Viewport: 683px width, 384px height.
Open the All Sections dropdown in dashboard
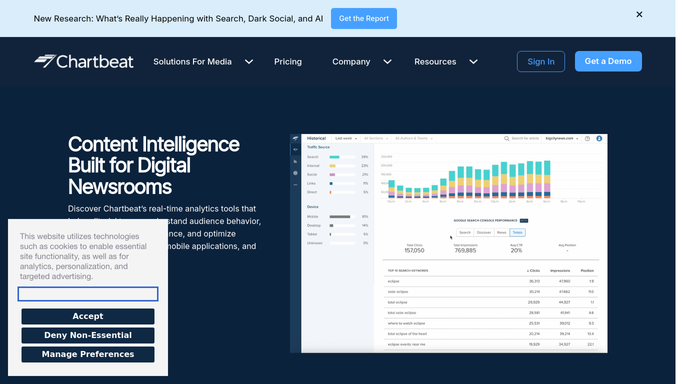tap(375, 138)
